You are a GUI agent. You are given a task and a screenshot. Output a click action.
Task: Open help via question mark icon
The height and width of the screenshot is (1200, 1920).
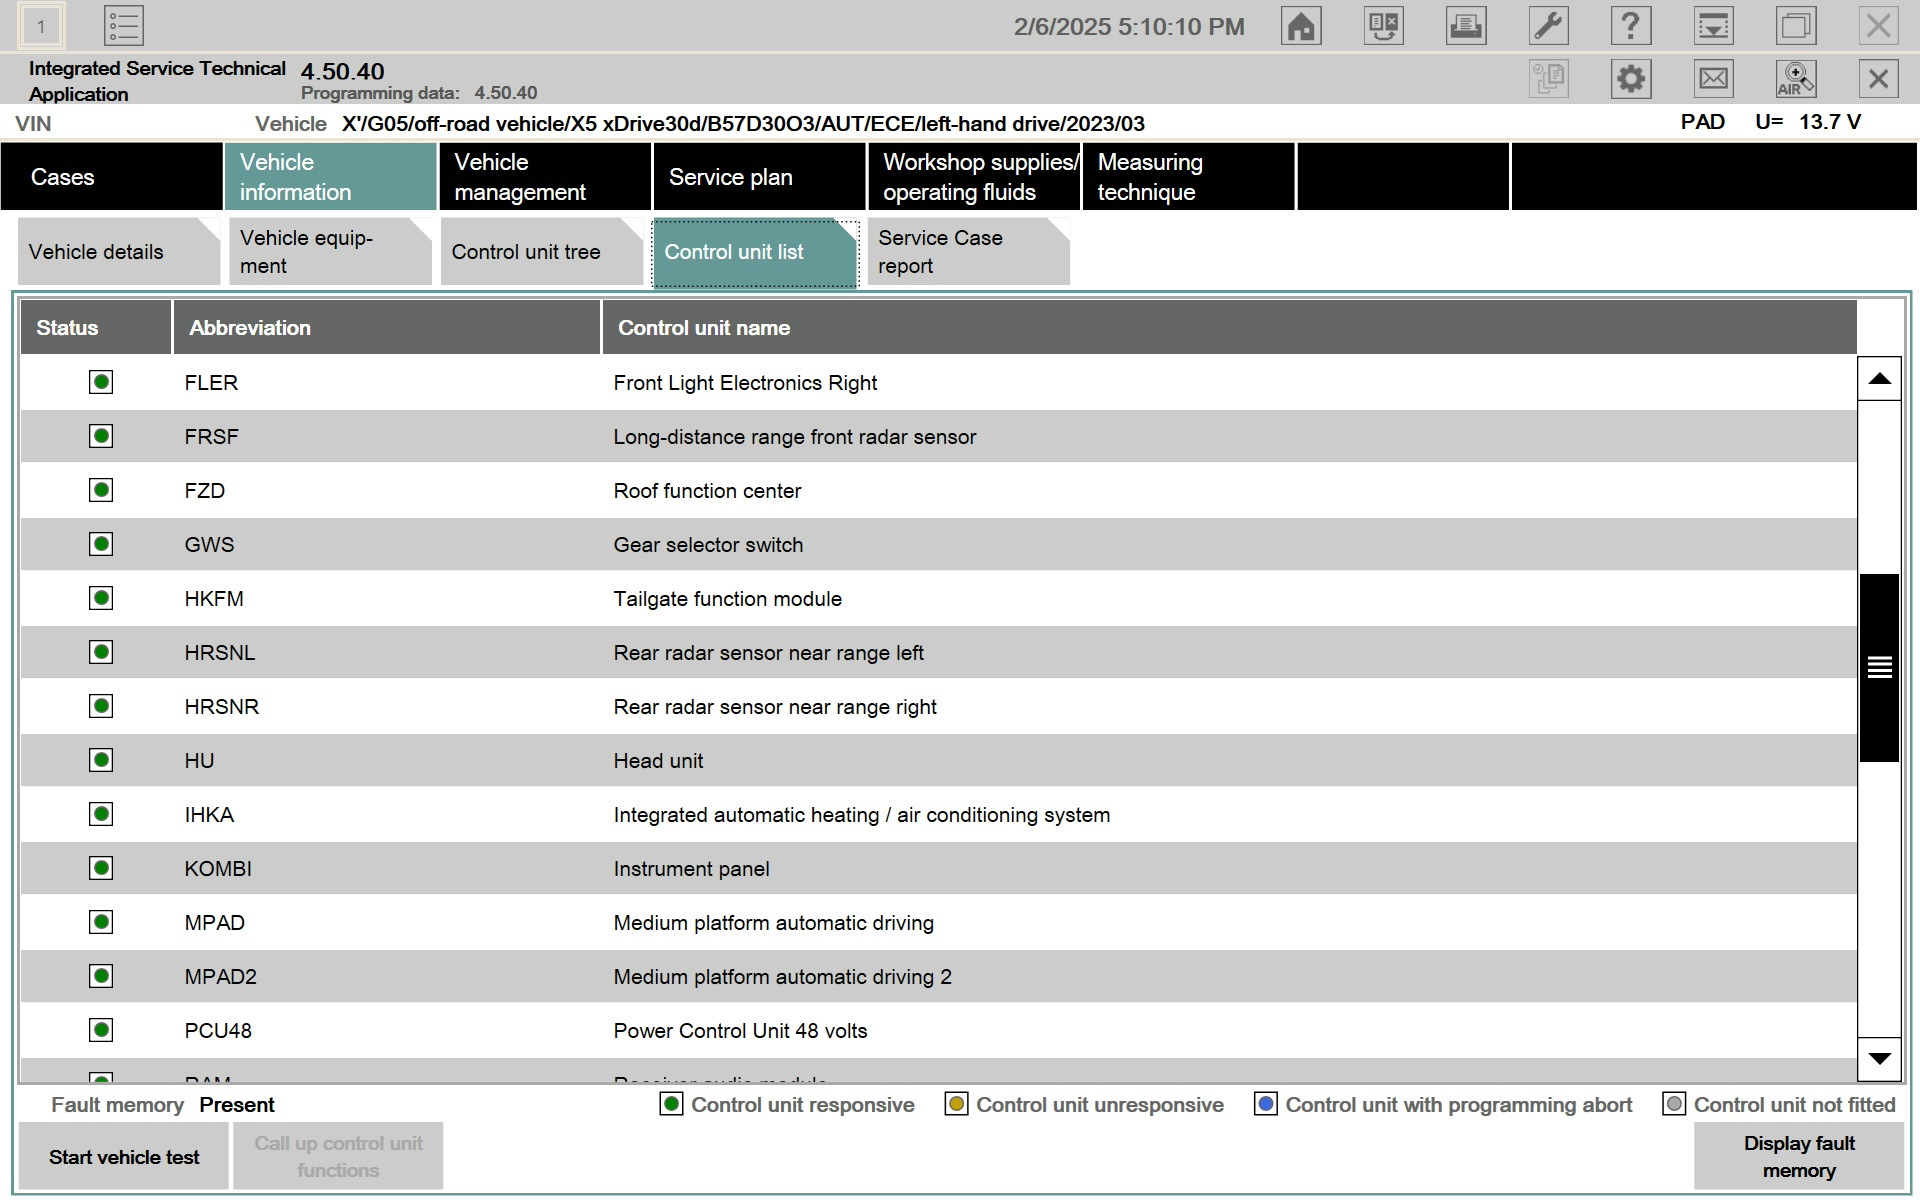point(1630,26)
